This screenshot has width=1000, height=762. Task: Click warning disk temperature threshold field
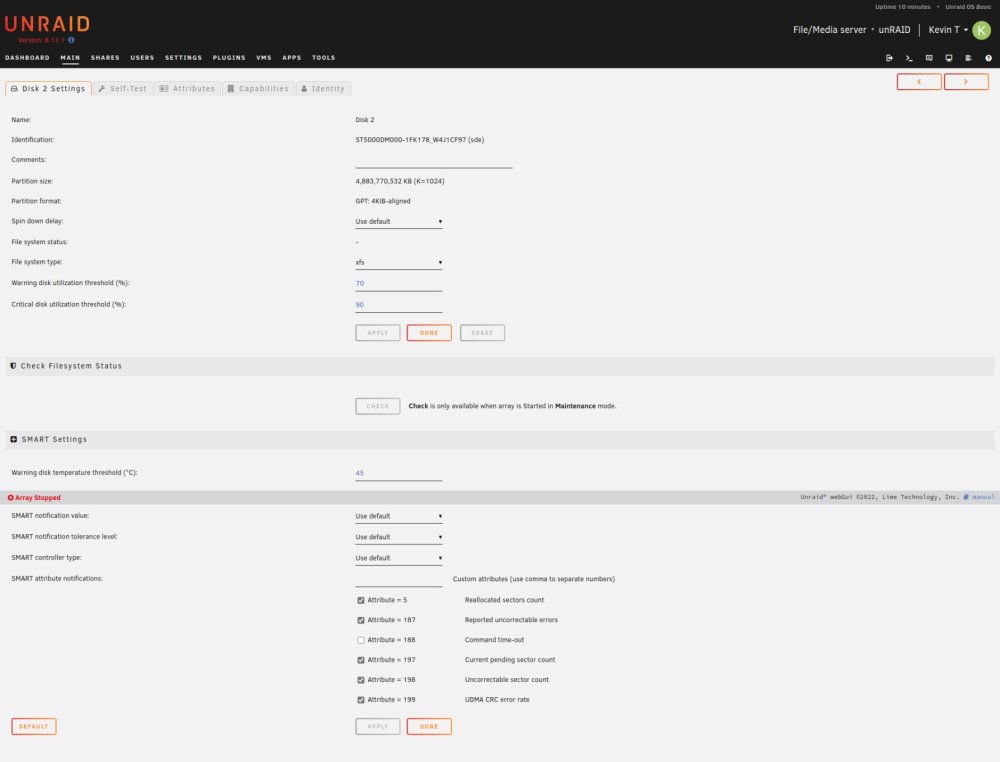click(399, 473)
